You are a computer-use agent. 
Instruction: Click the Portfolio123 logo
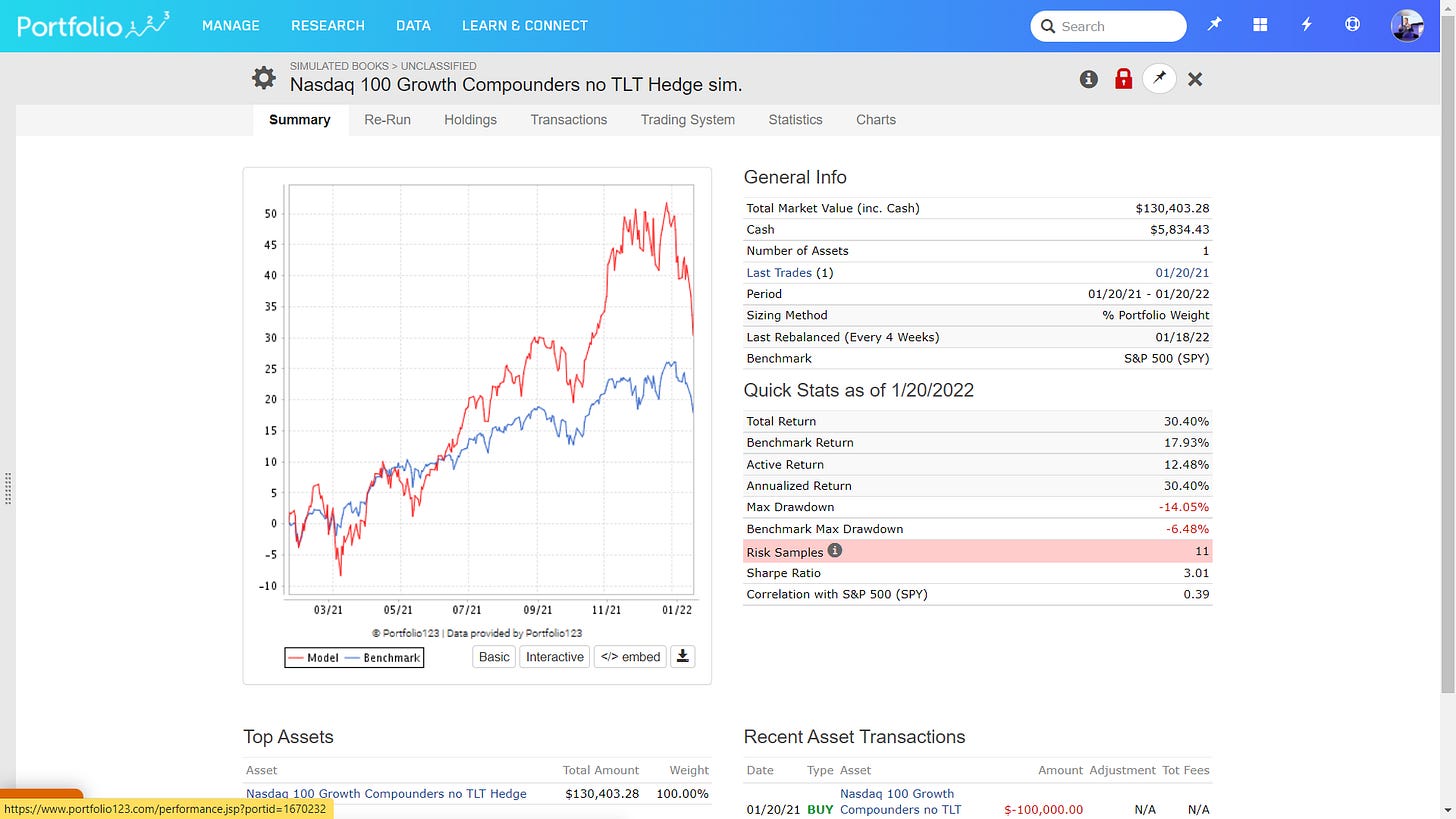[x=93, y=25]
